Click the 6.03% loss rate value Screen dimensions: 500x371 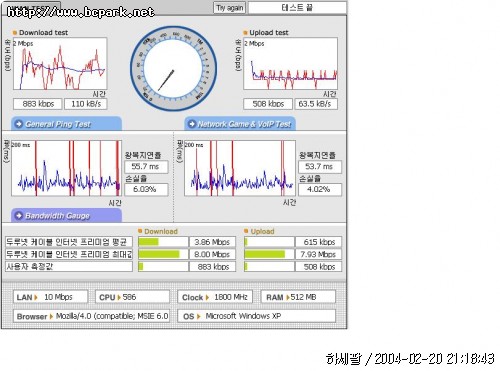point(146,189)
